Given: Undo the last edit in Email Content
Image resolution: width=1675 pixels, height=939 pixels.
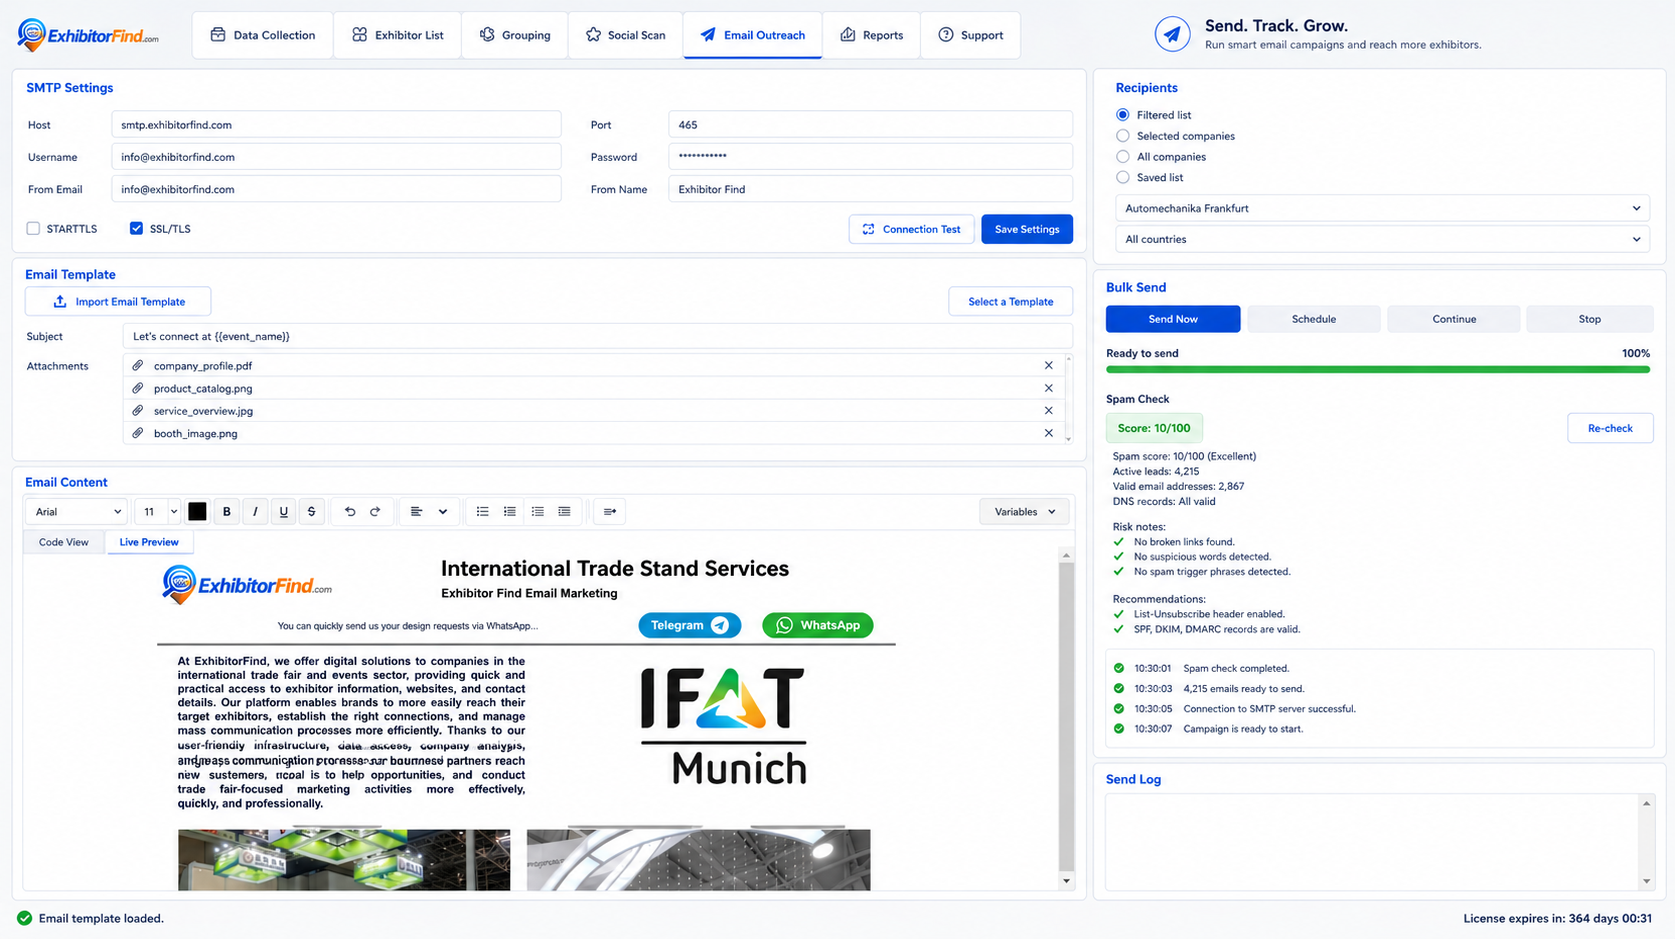Looking at the screenshot, I should click(x=350, y=512).
